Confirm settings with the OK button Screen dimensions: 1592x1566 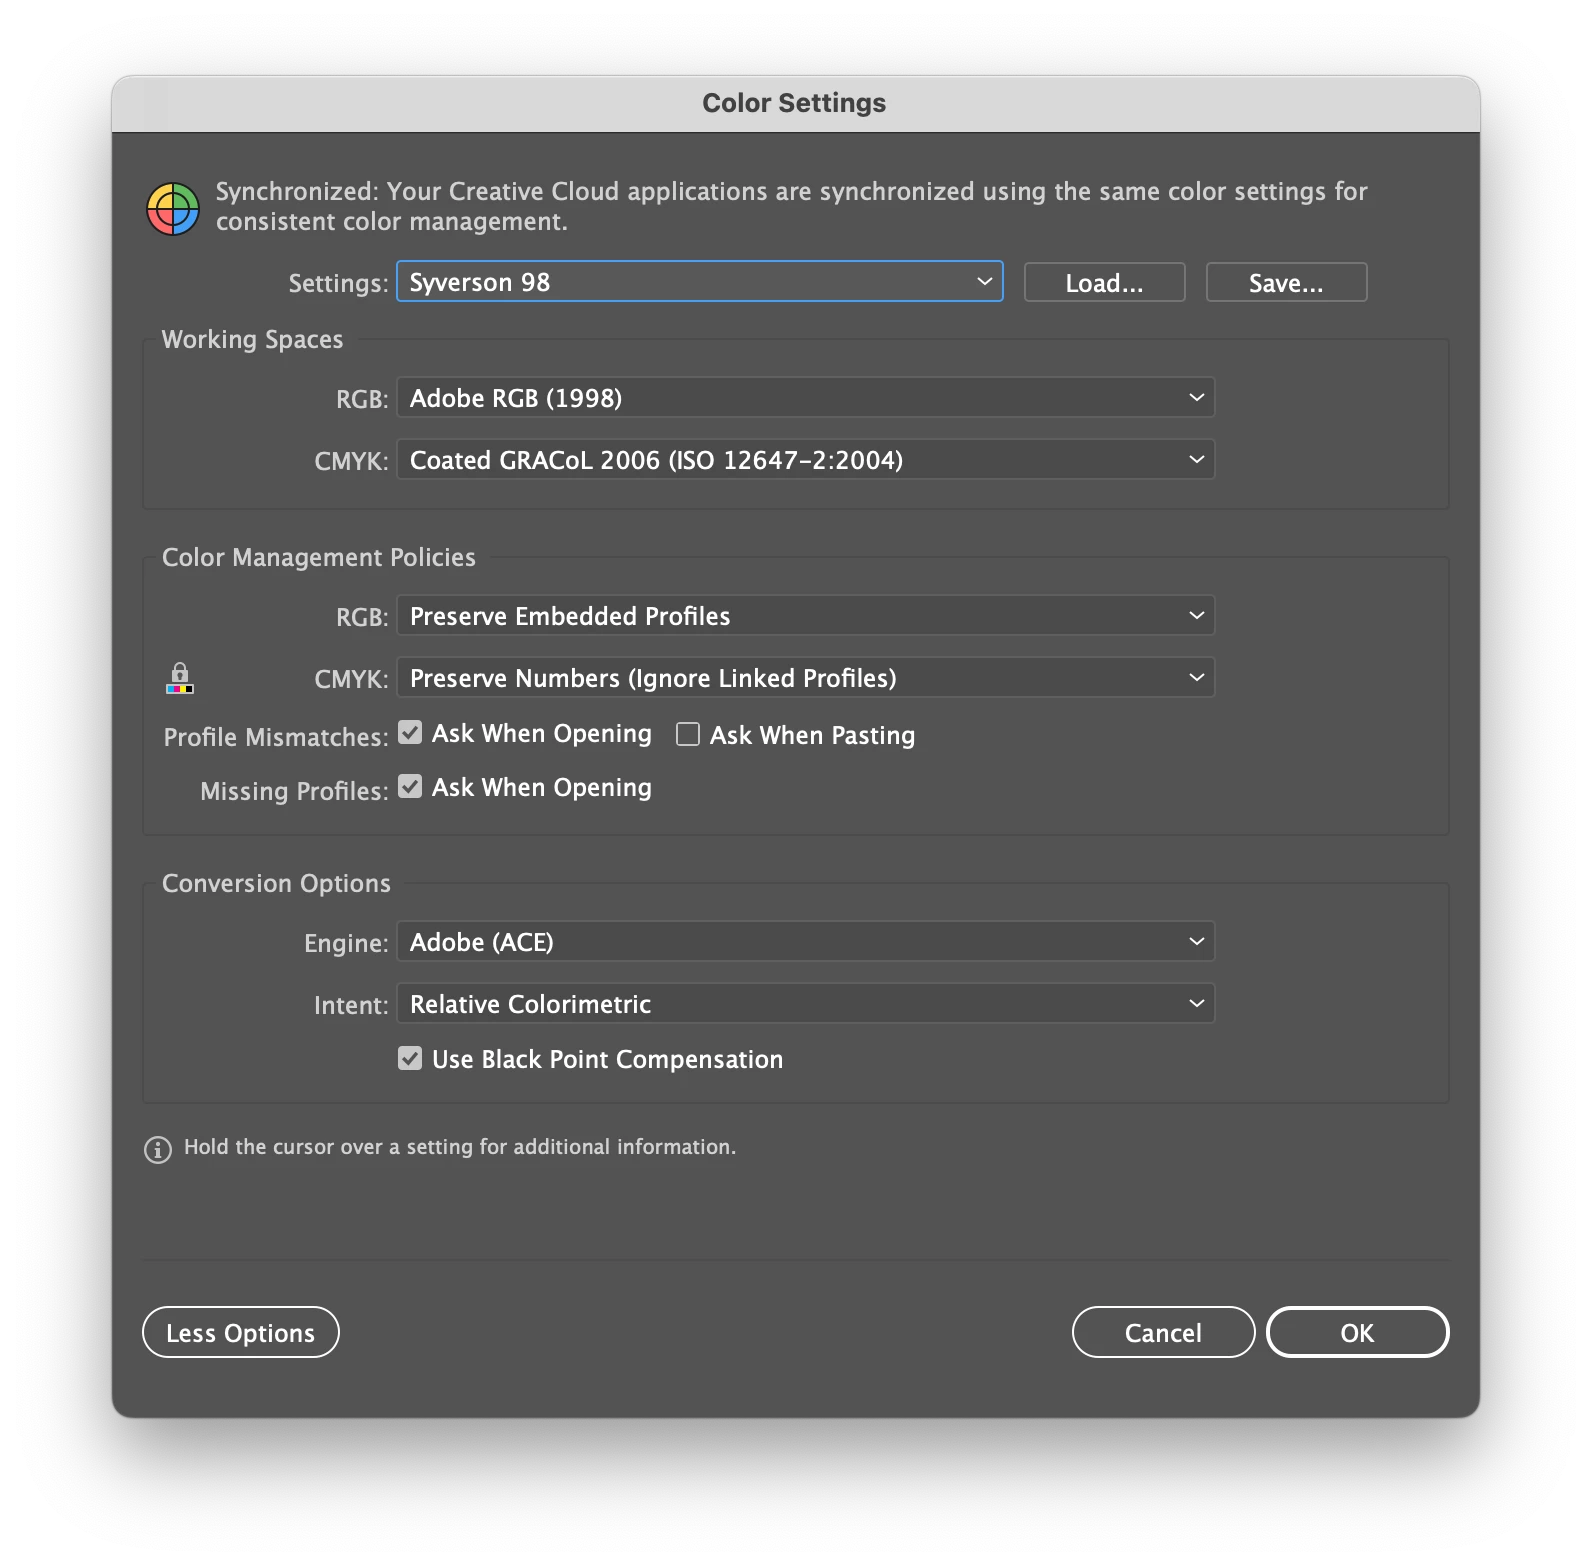tap(1358, 1333)
